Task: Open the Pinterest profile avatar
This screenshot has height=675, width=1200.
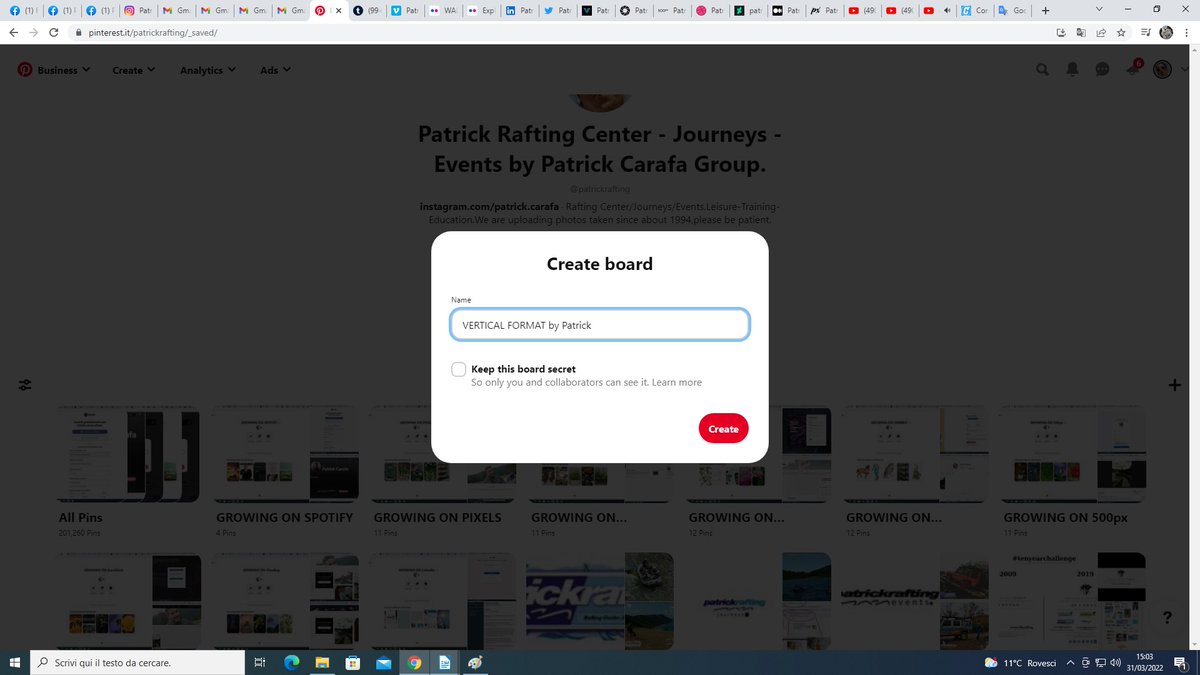Action: tap(1162, 70)
